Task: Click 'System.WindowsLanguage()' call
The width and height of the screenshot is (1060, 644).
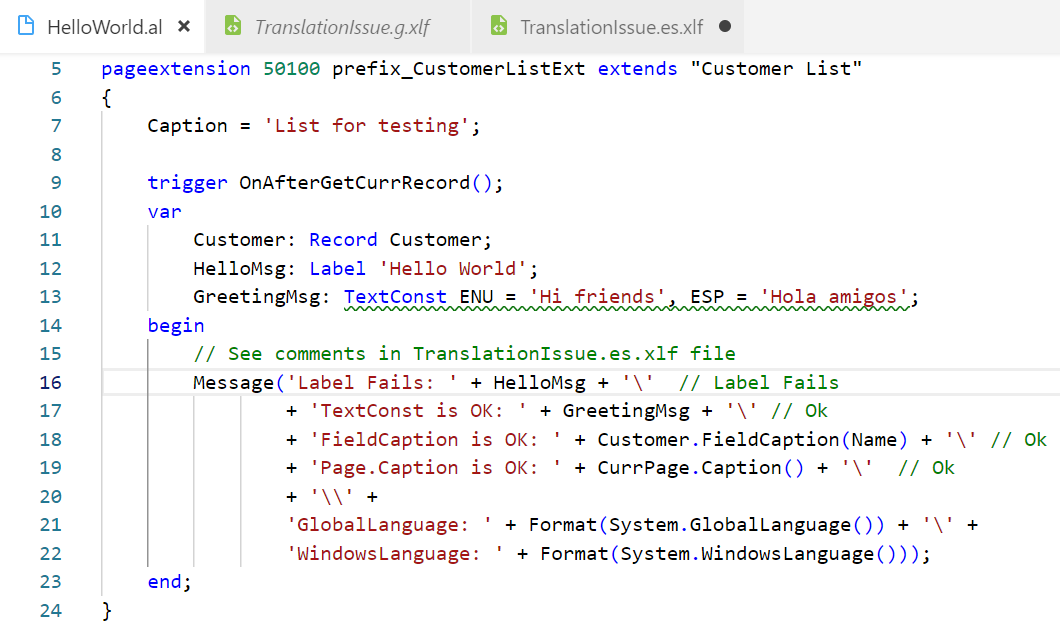Action: click(x=758, y=554)
